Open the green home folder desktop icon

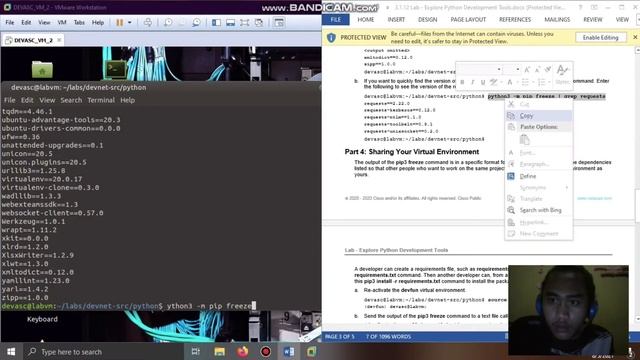pyautogui.click(x=42, y=69)
